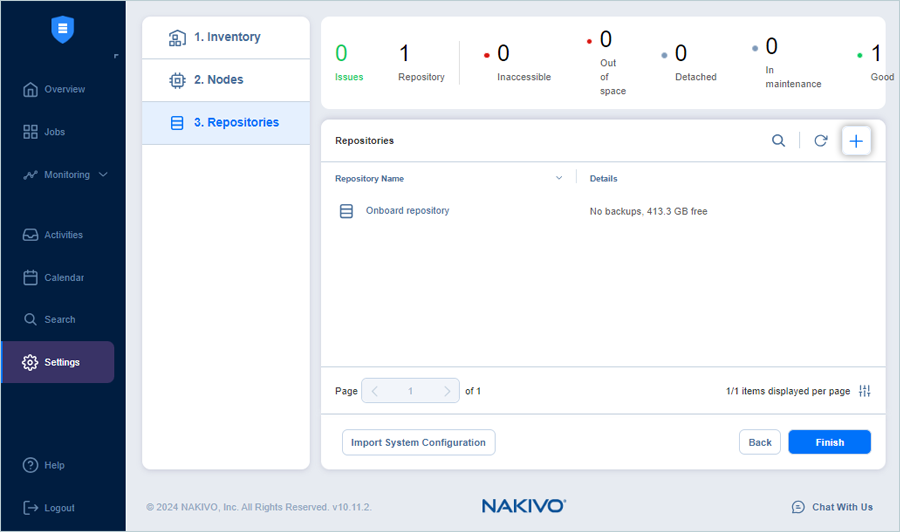Open the Overview menu label
The image size is (900, 532).
(65, 89)
